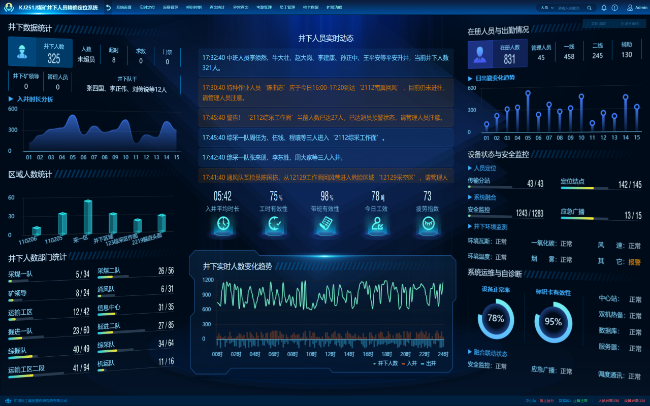Select the 带班有效性 document icon
This screenshot has width=650, height=406.
coord(325,225)
